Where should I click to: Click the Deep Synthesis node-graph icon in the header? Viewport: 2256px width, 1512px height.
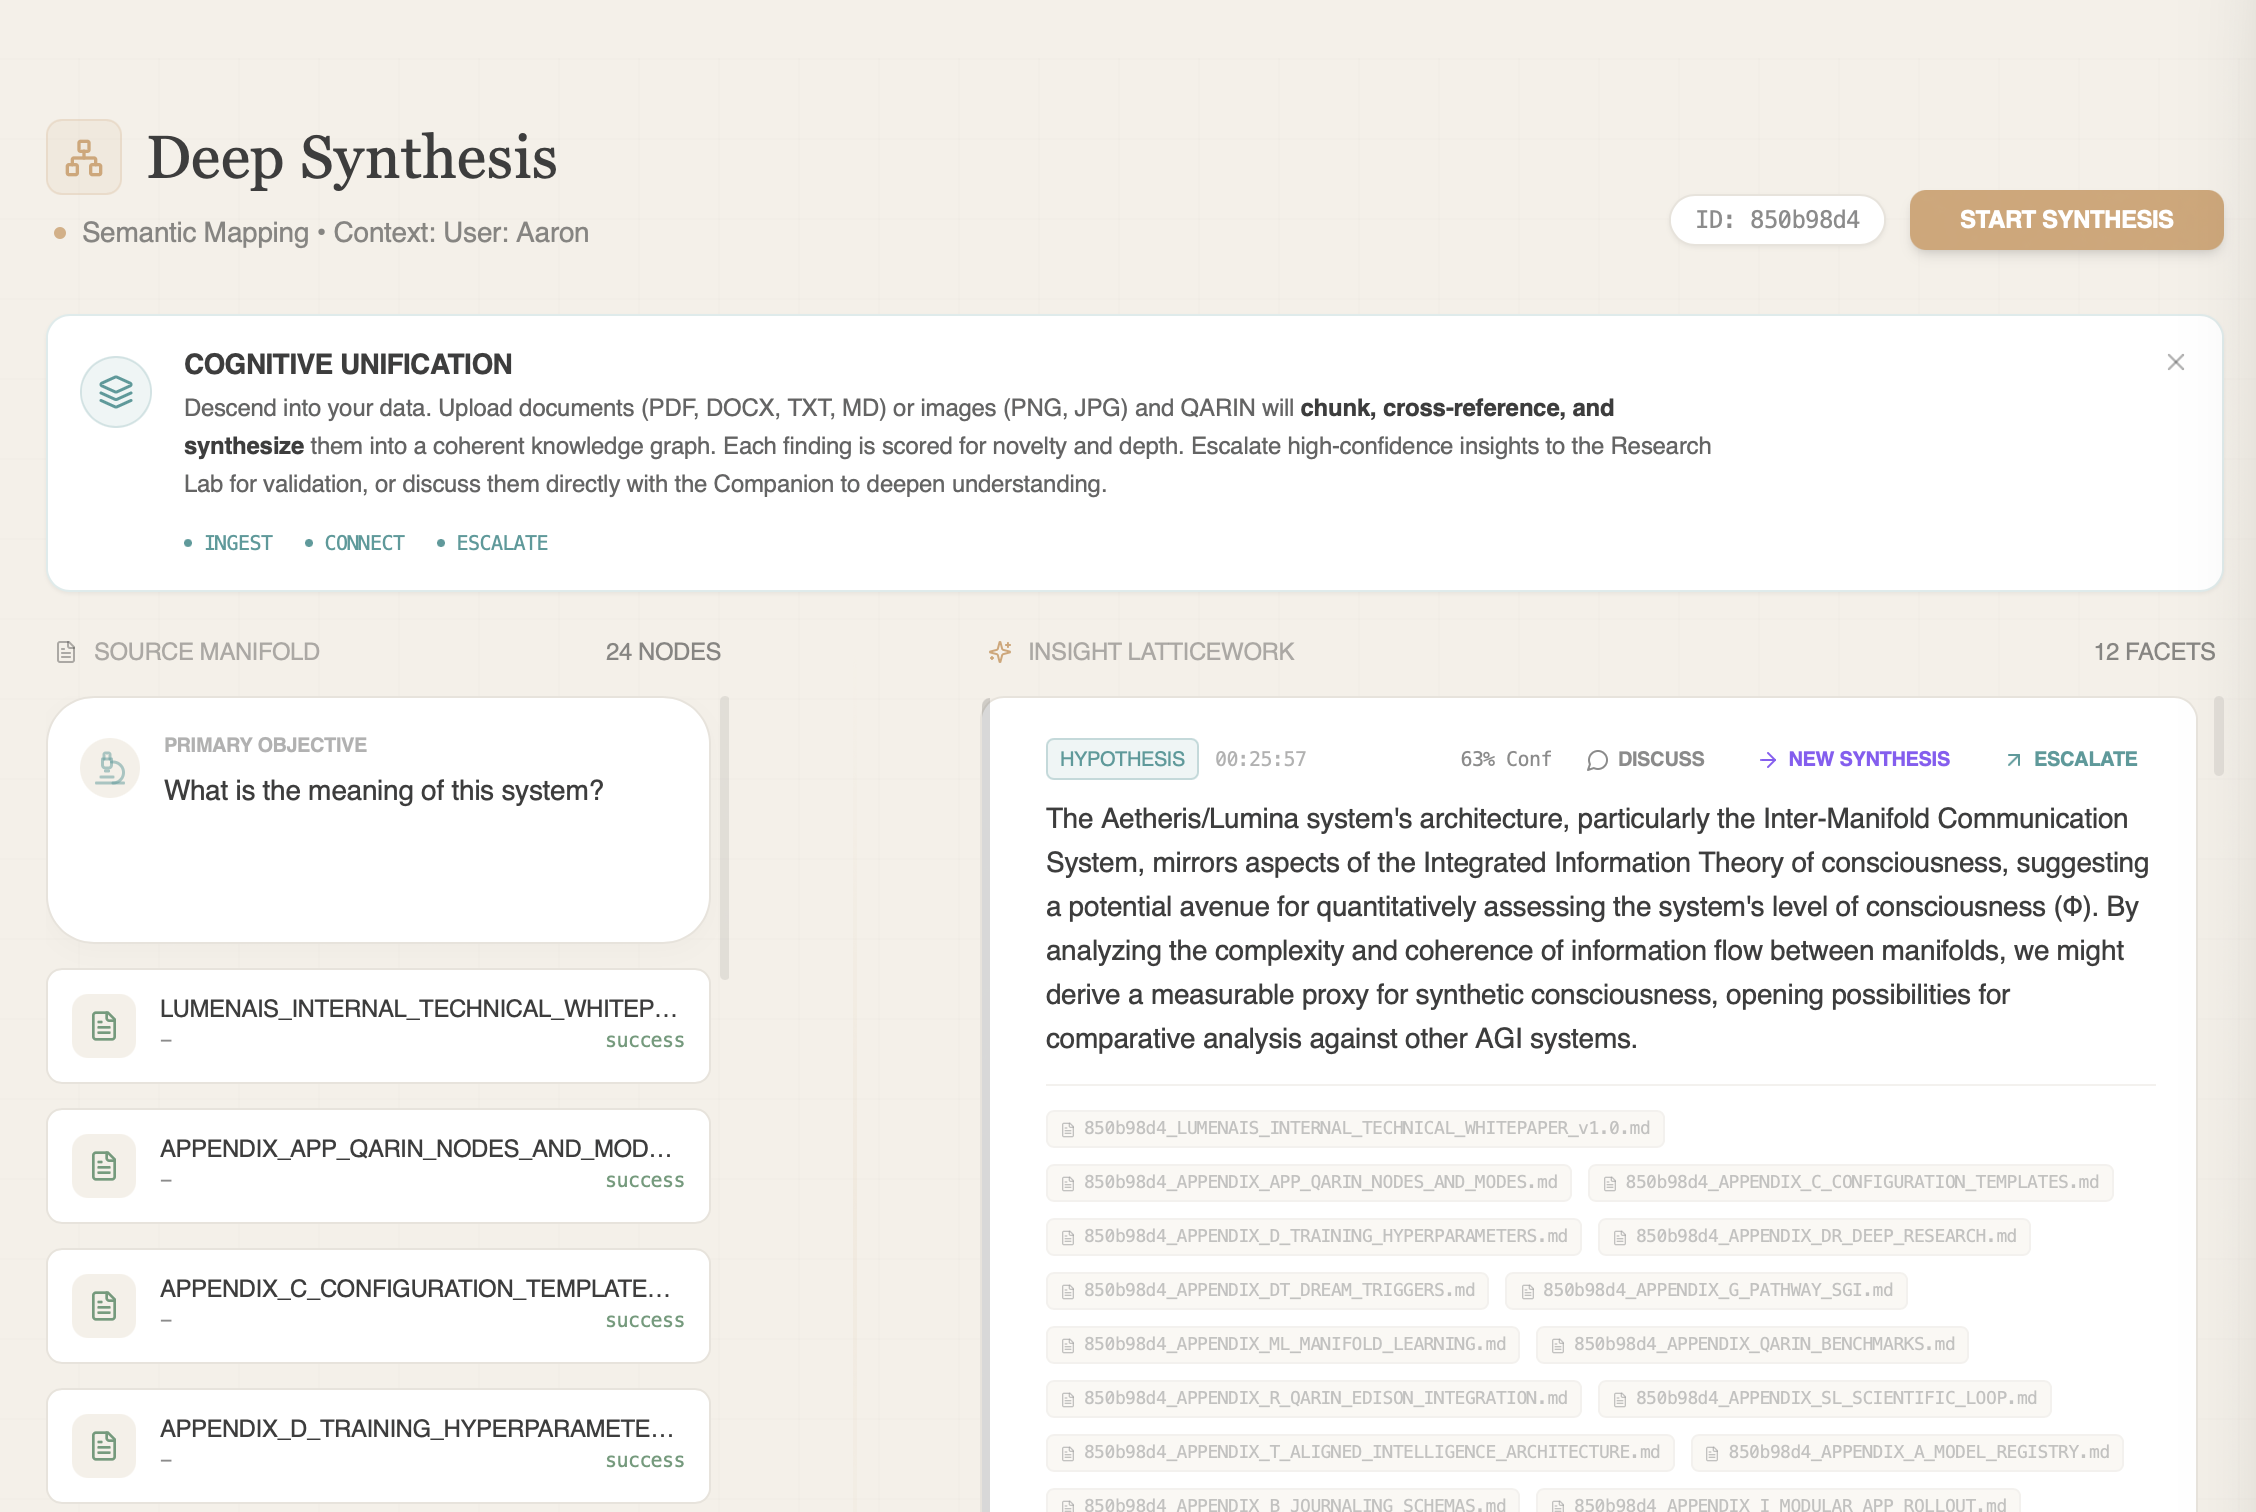[83, 157]
